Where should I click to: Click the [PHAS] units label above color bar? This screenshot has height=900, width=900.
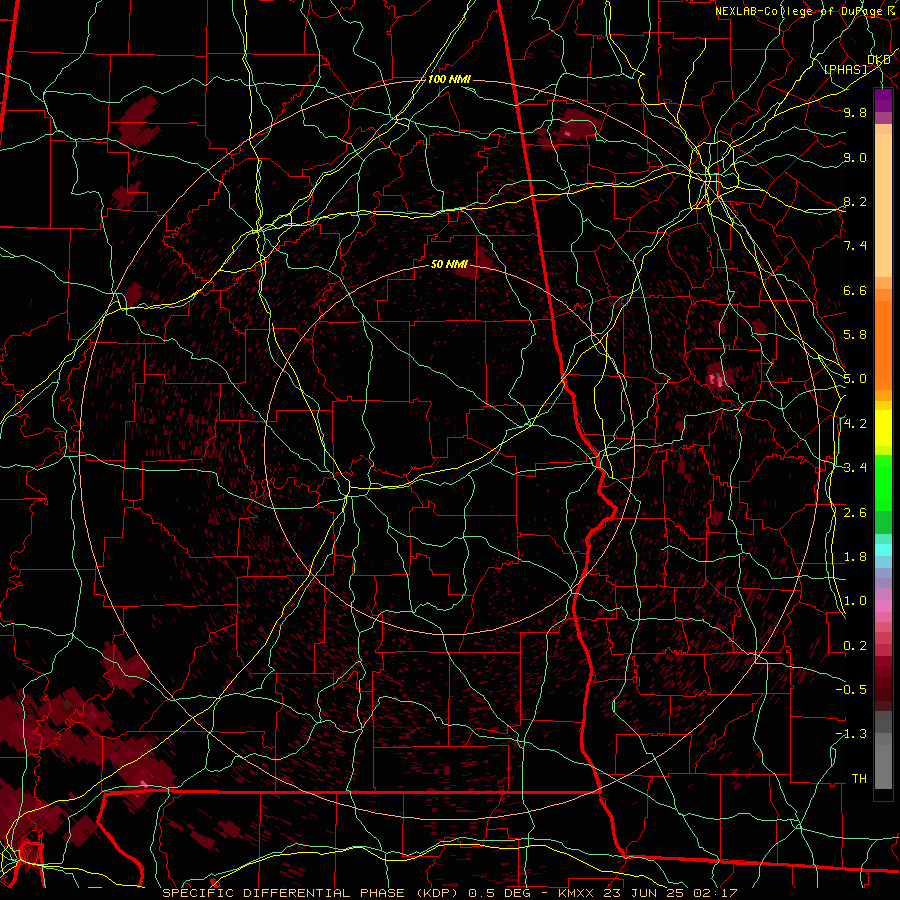coord(845,70)
